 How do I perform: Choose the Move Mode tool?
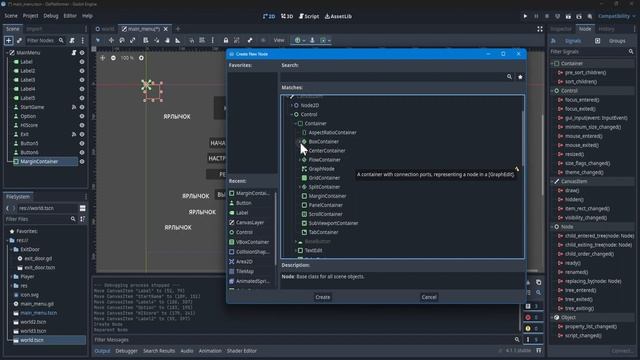pyautogui.click(x=111, y=40)
